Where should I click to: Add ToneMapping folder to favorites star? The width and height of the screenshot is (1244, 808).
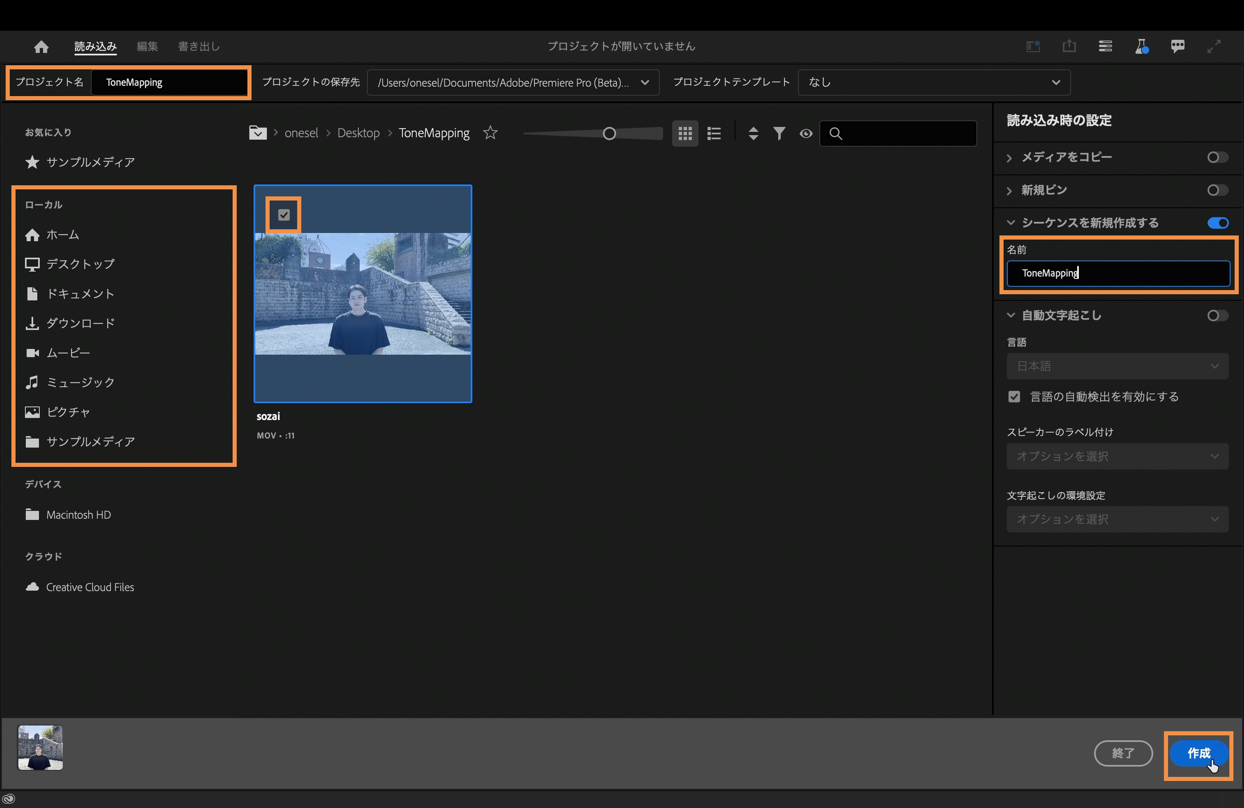click(x=490, y=133)
